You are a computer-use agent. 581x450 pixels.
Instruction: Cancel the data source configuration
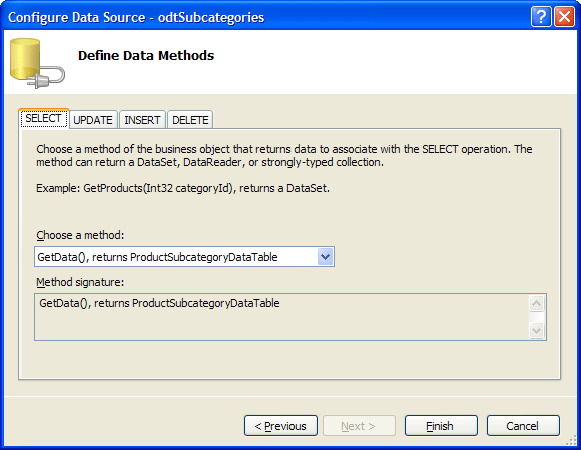pyautogui.click(x=523, y=426)
